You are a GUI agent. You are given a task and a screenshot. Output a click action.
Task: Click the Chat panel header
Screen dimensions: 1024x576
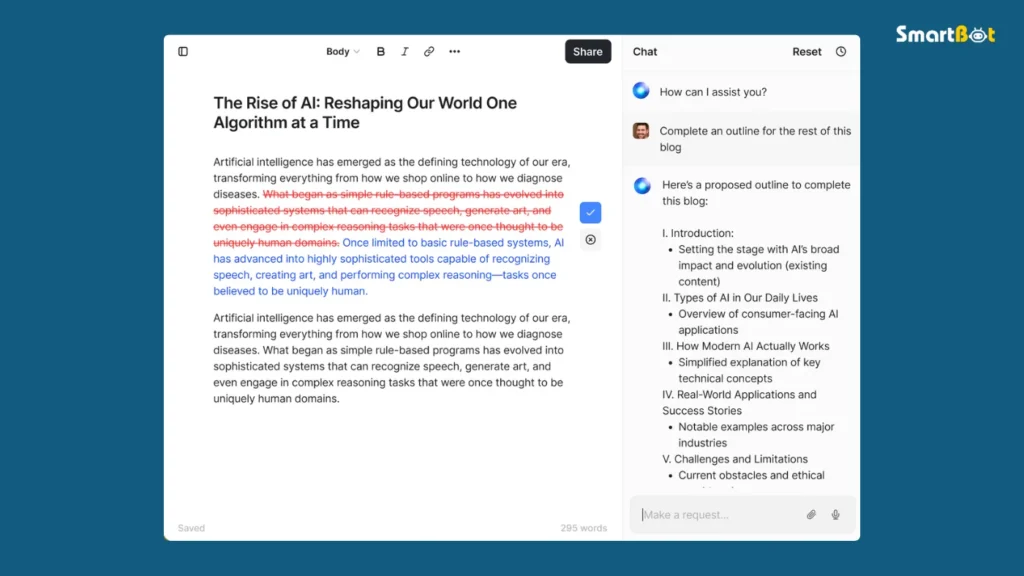click(x=645, y=52)
